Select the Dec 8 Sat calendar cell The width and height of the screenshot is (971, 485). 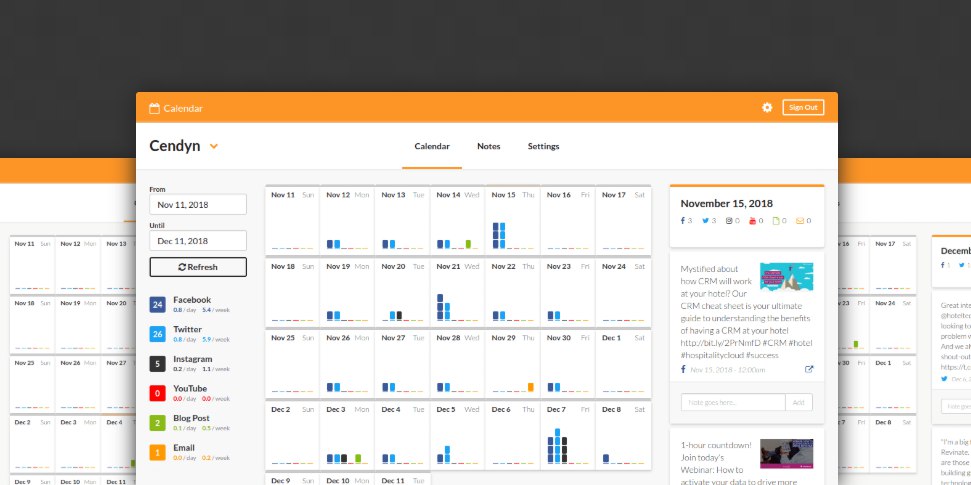pos(623,435)
